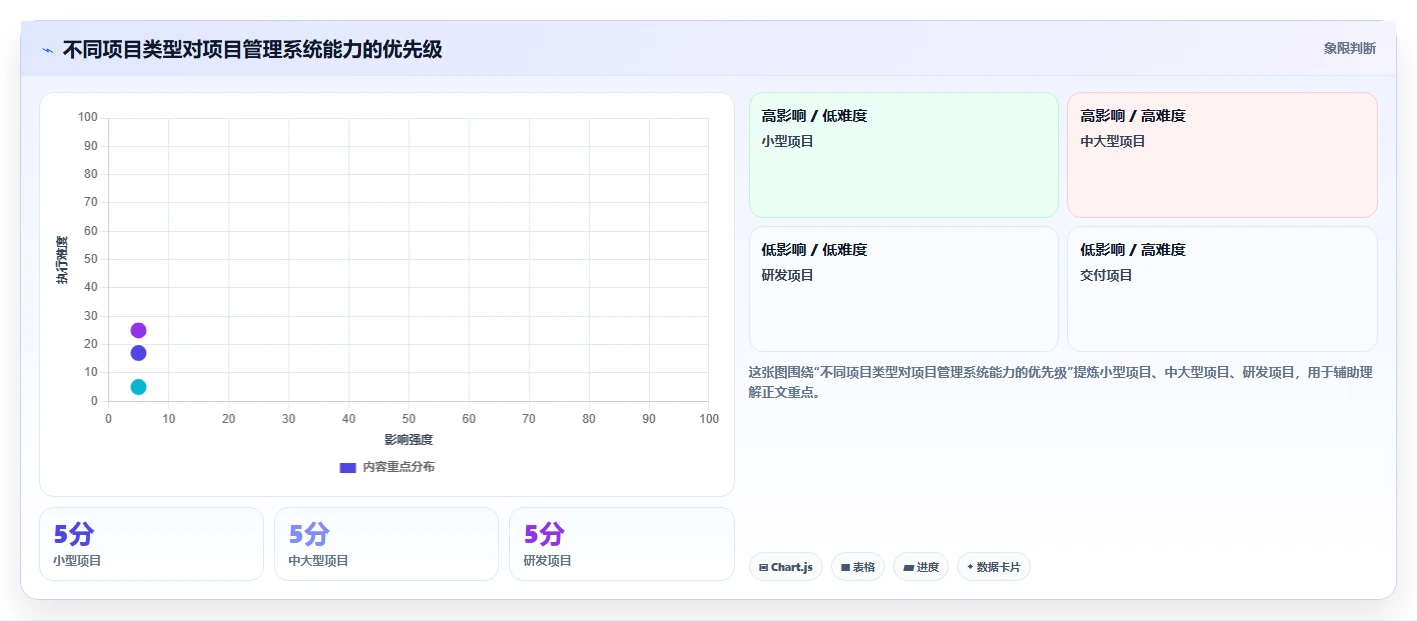Click the description paragraph starting 这张图围绕

coord(1061,382)
